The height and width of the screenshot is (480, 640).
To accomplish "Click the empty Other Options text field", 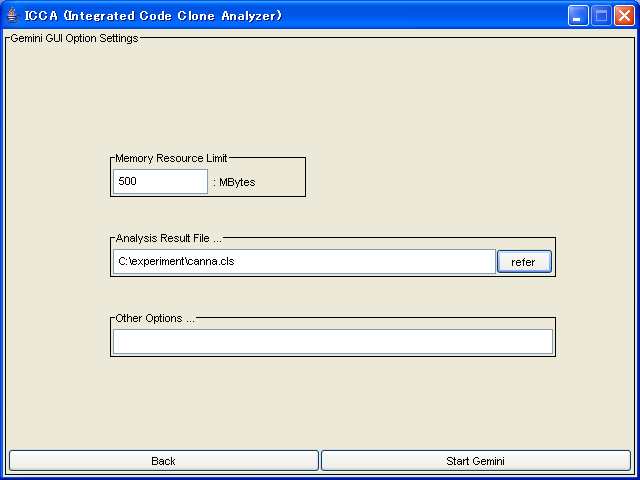I will (x=332, y=342).
